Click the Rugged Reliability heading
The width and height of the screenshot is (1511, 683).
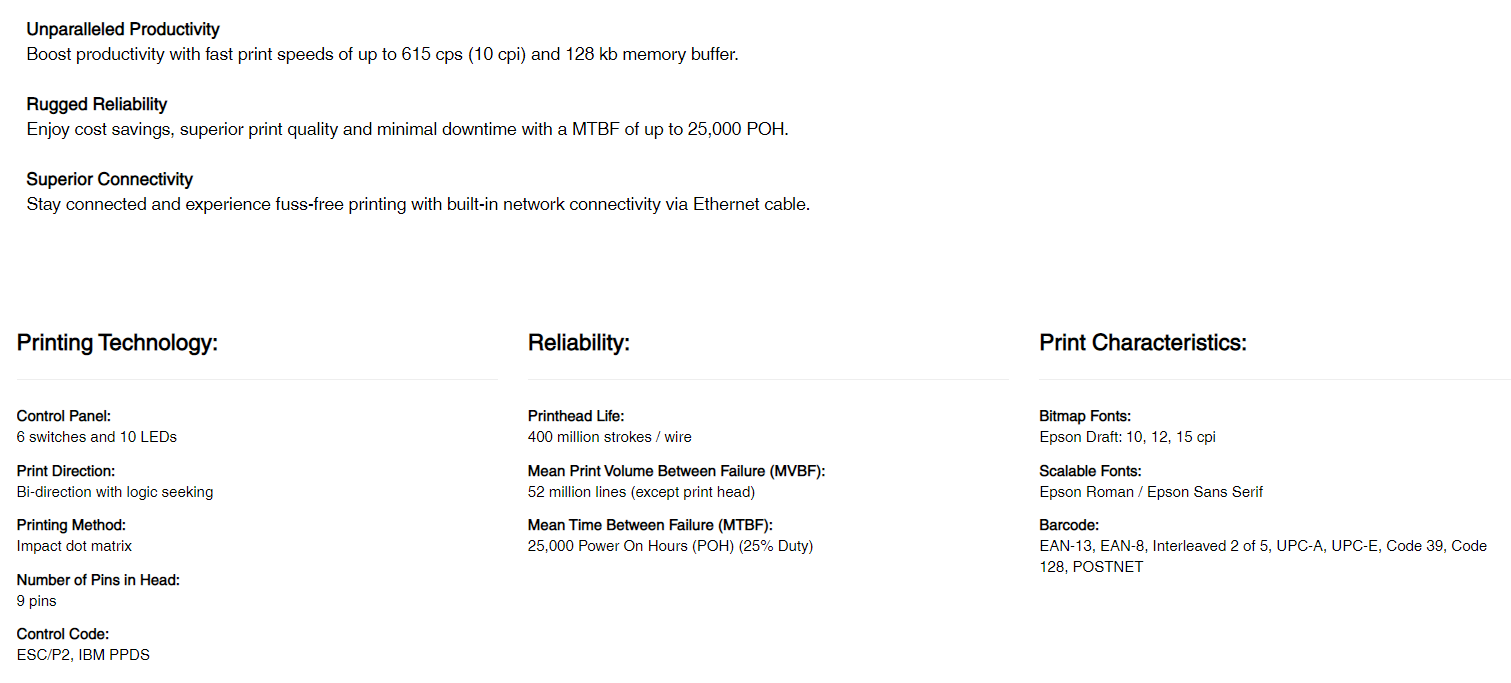coord(97,105)
